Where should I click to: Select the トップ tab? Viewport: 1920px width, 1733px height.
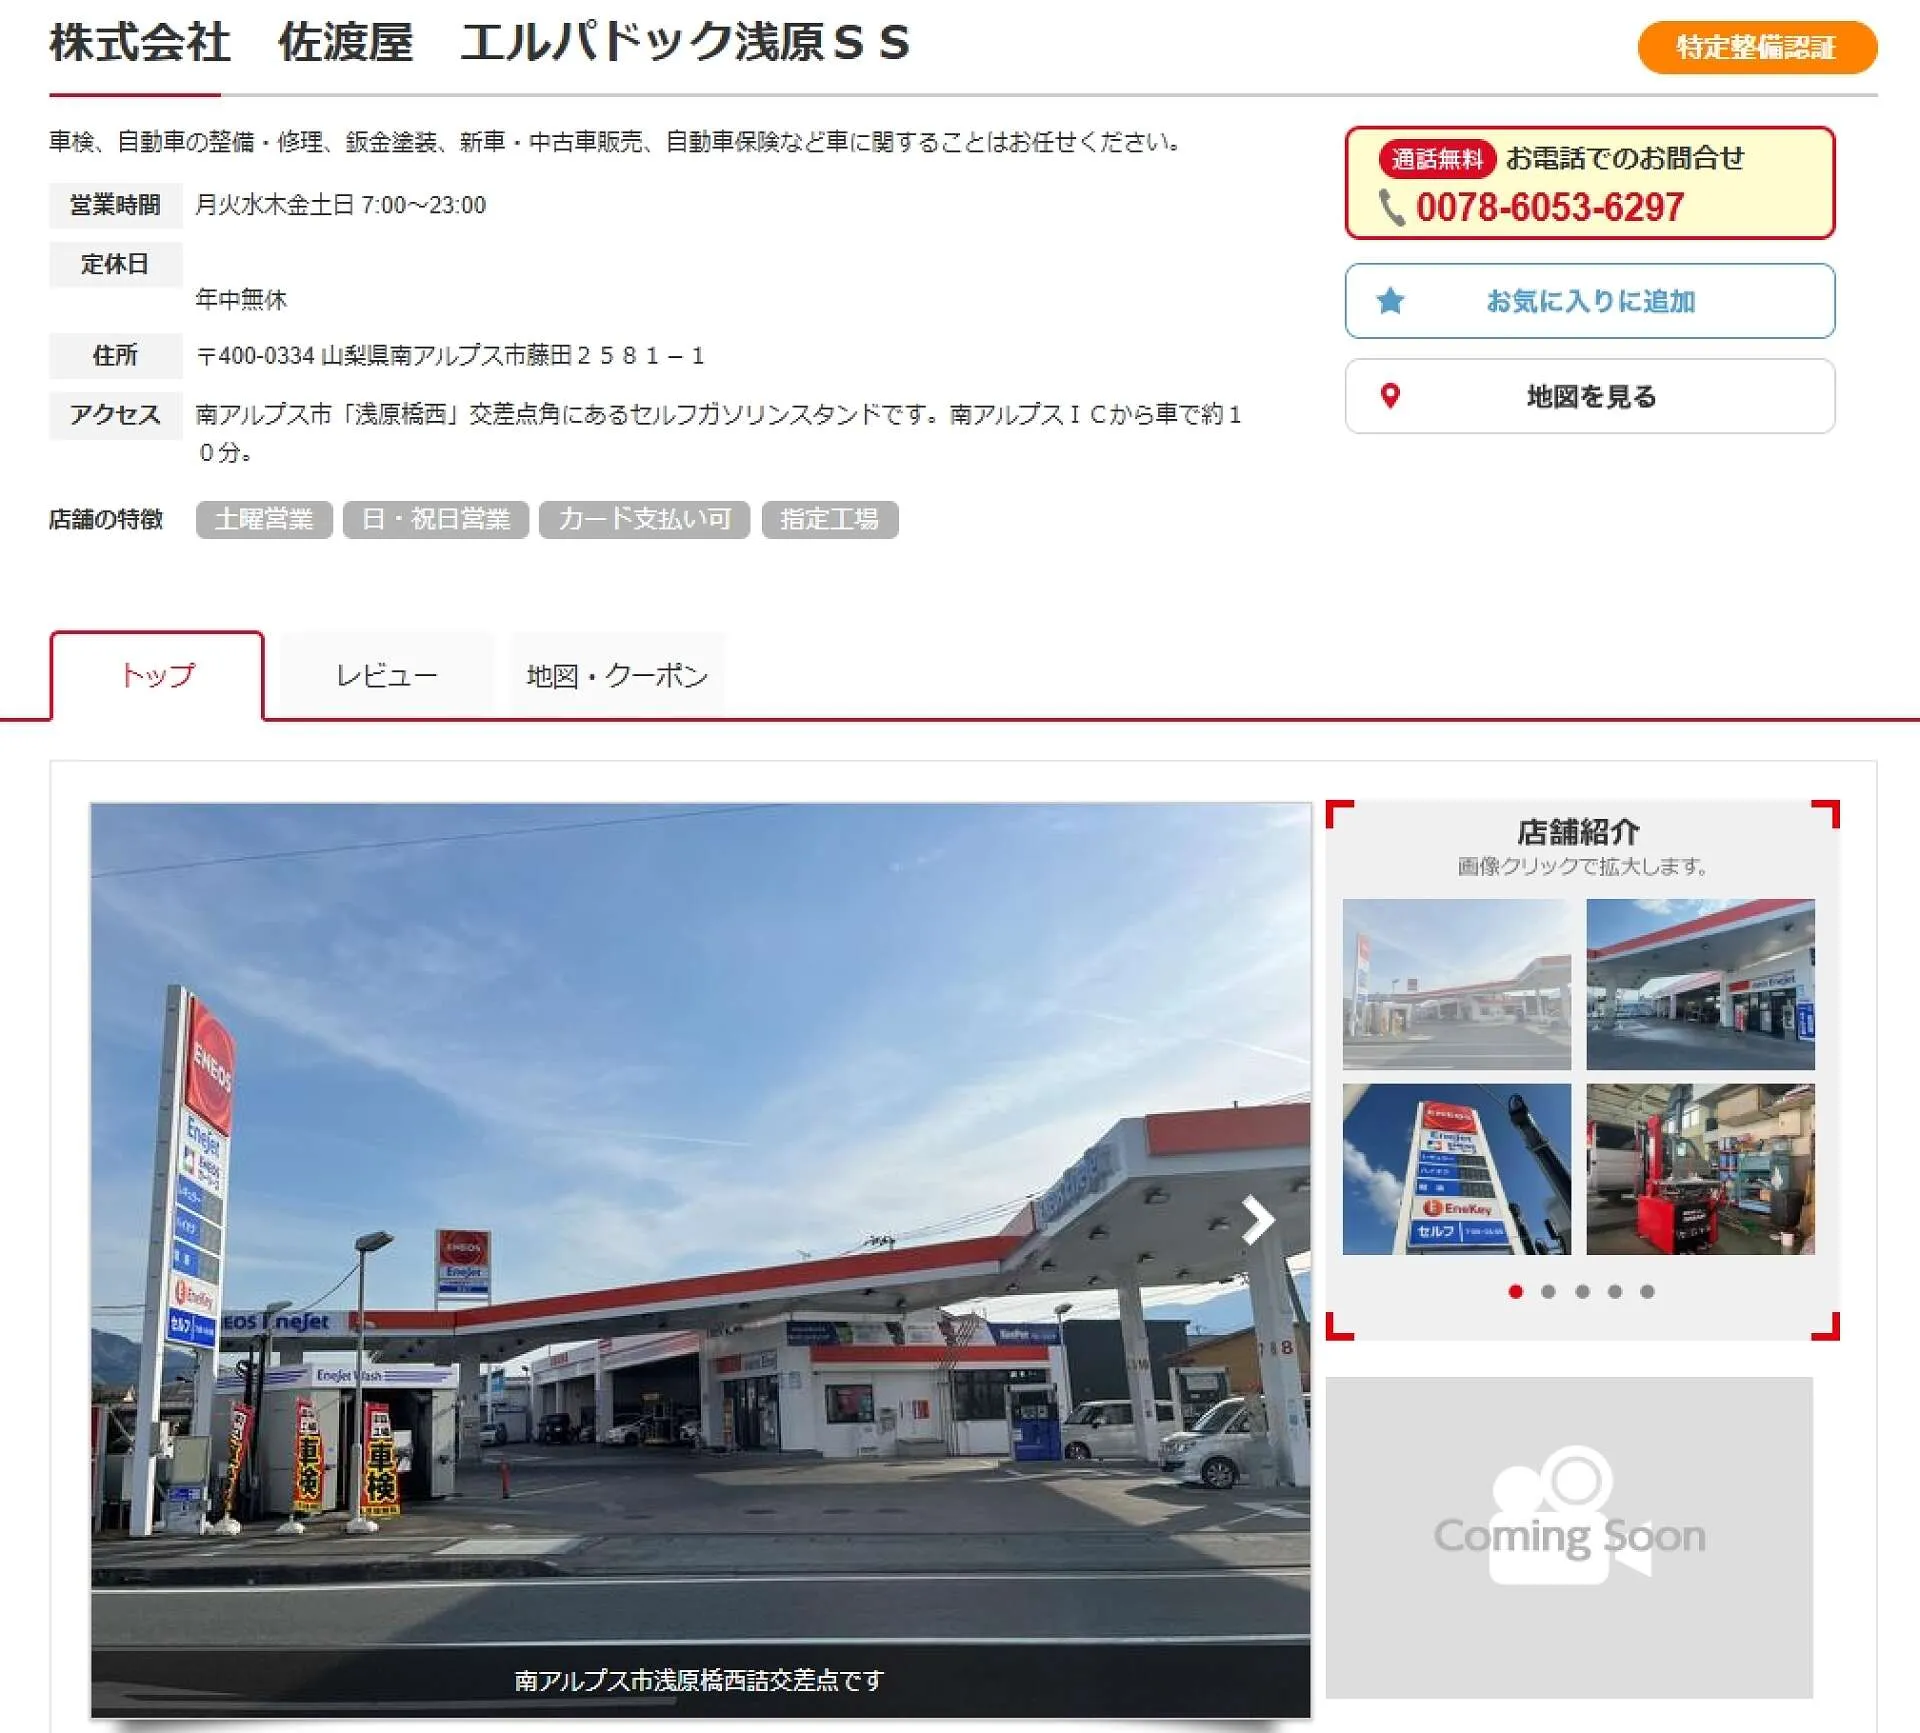point(157,676)
